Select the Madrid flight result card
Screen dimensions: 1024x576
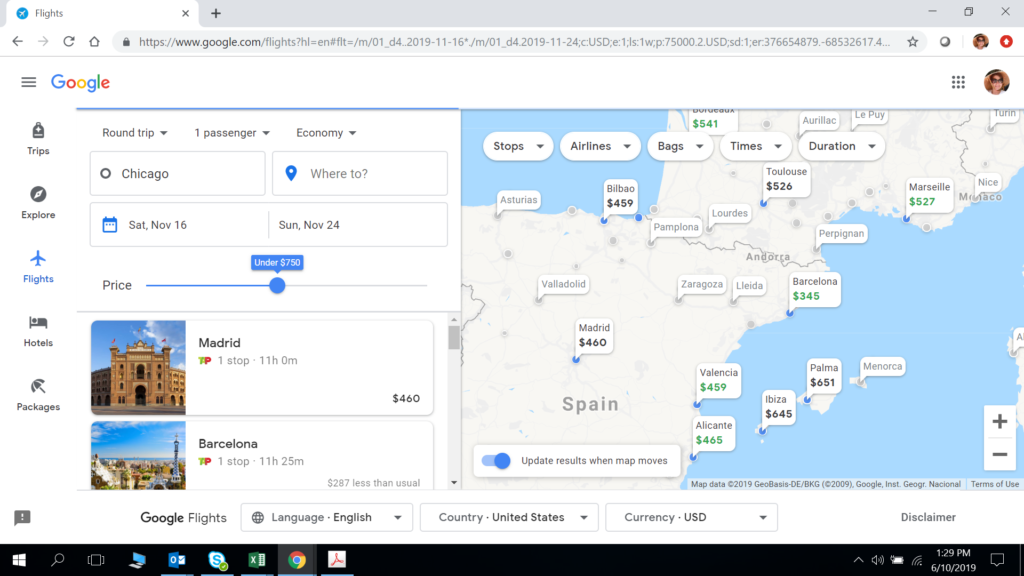pyautogui.click(x=262, y=368)
